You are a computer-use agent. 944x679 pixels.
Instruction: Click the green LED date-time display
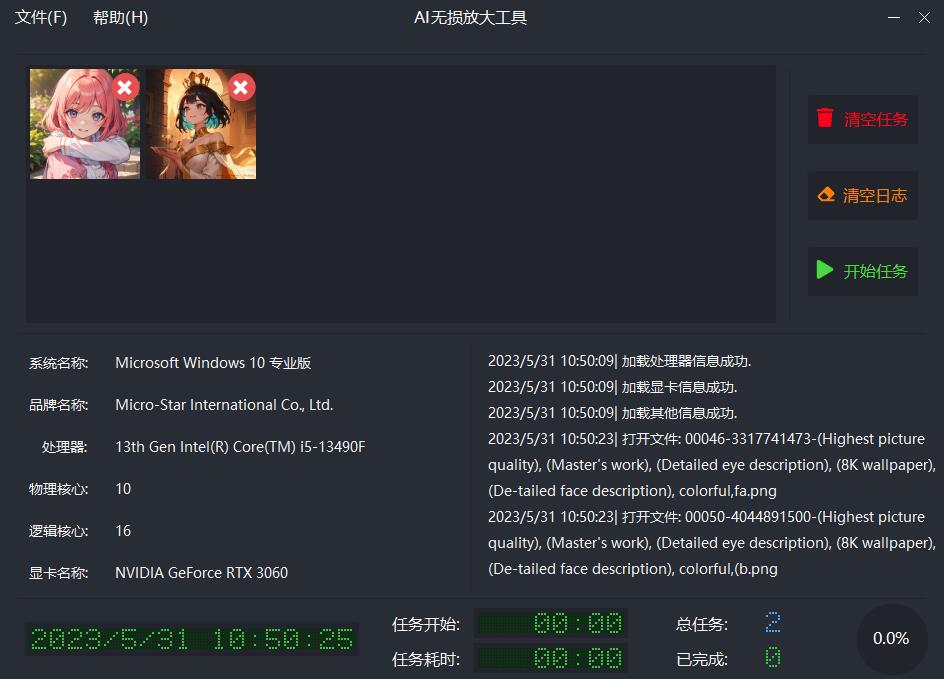click(x=191, y=639)
